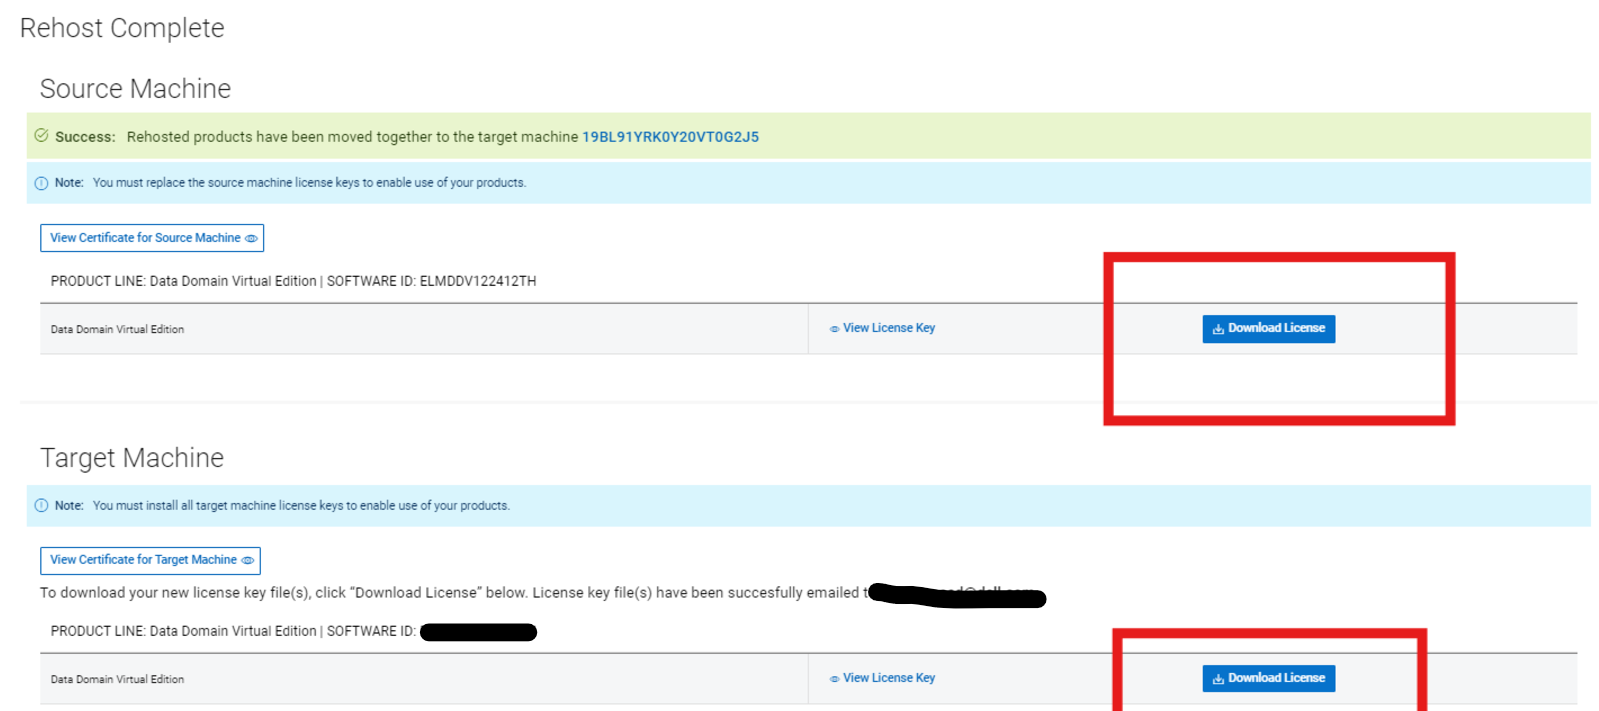Click the Rehost Complete heading
The image size is (1599, 711).
click(x=122, y=28)
